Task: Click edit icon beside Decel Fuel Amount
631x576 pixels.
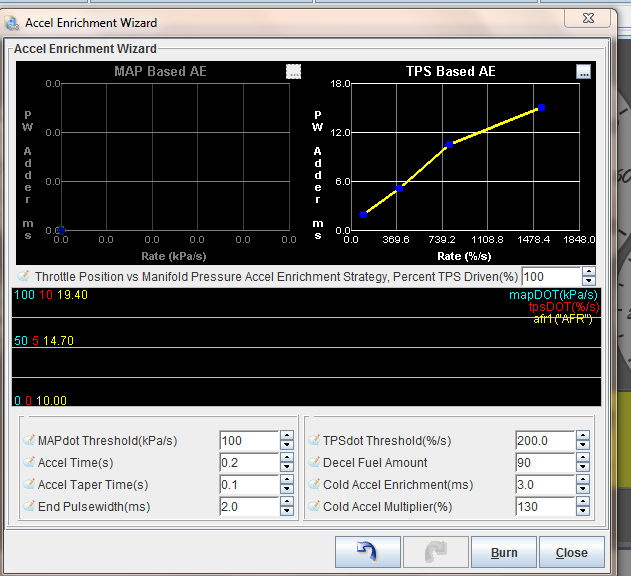Action: coord(314,463)
